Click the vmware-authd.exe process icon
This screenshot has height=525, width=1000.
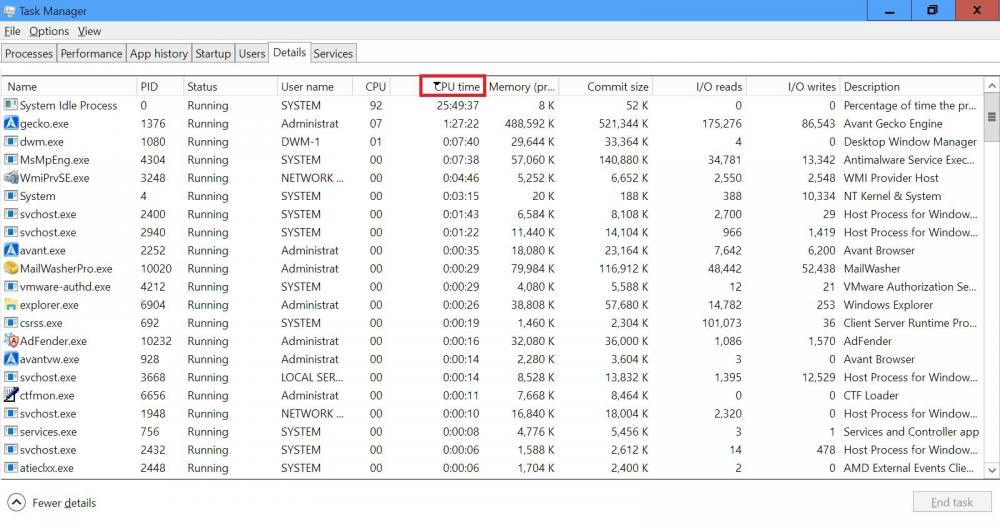coord(11,286)
